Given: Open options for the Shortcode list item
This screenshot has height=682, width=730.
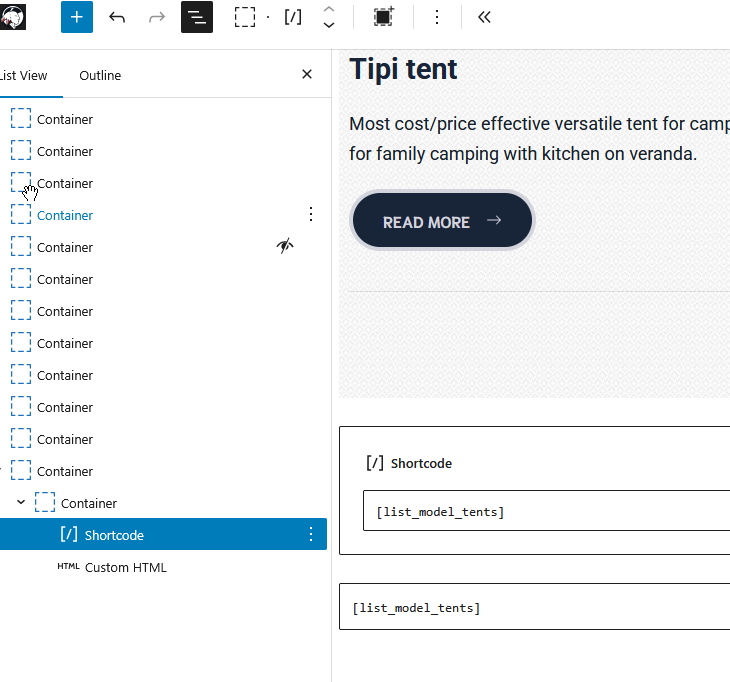Looking at the screenshot, I should pyautogui.click(x=311, y=535).
